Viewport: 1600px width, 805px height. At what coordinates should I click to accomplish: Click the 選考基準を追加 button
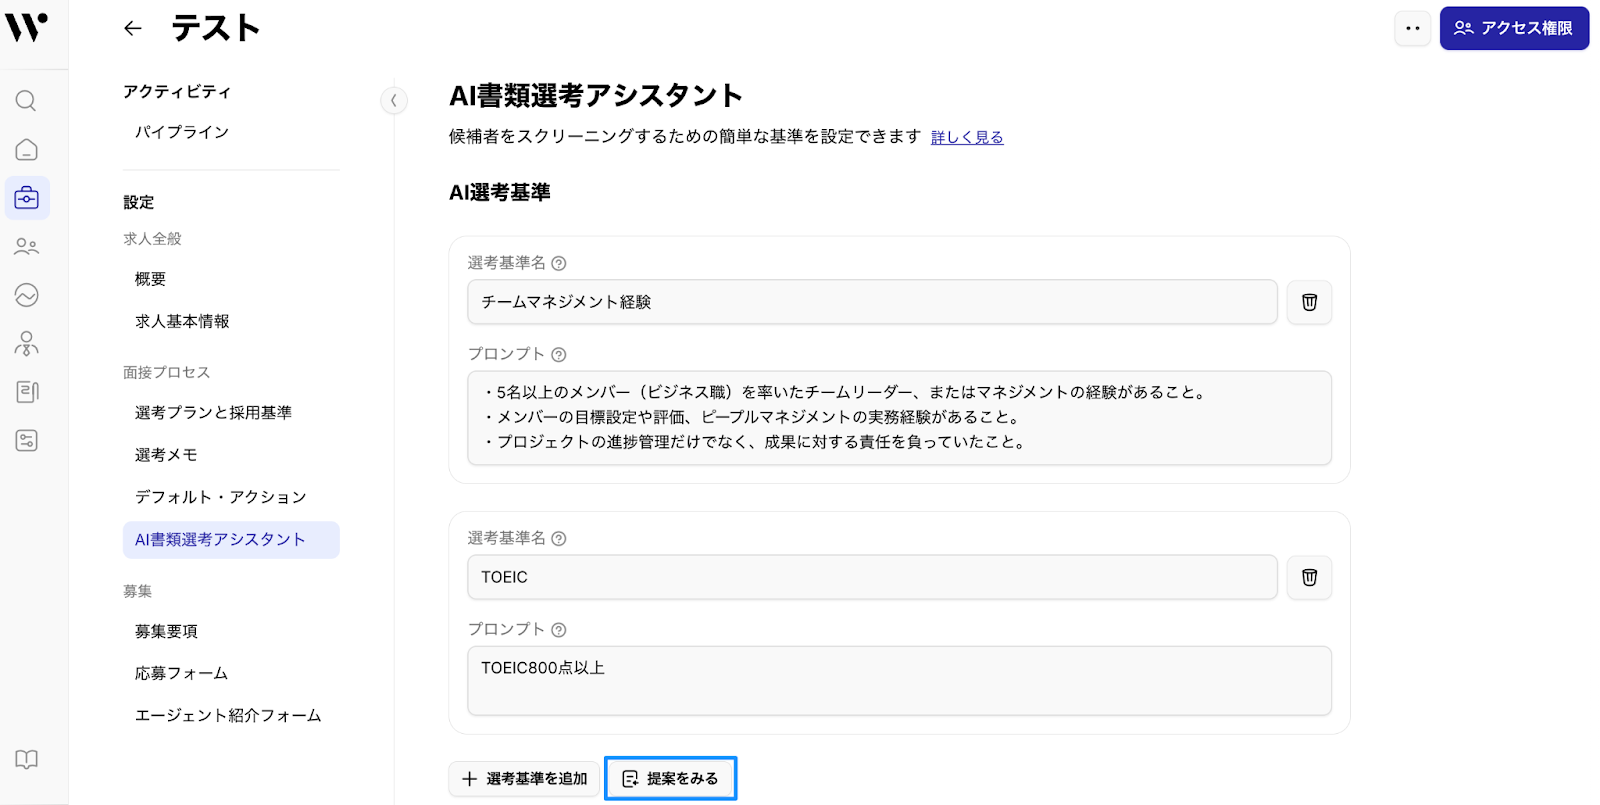525,779
